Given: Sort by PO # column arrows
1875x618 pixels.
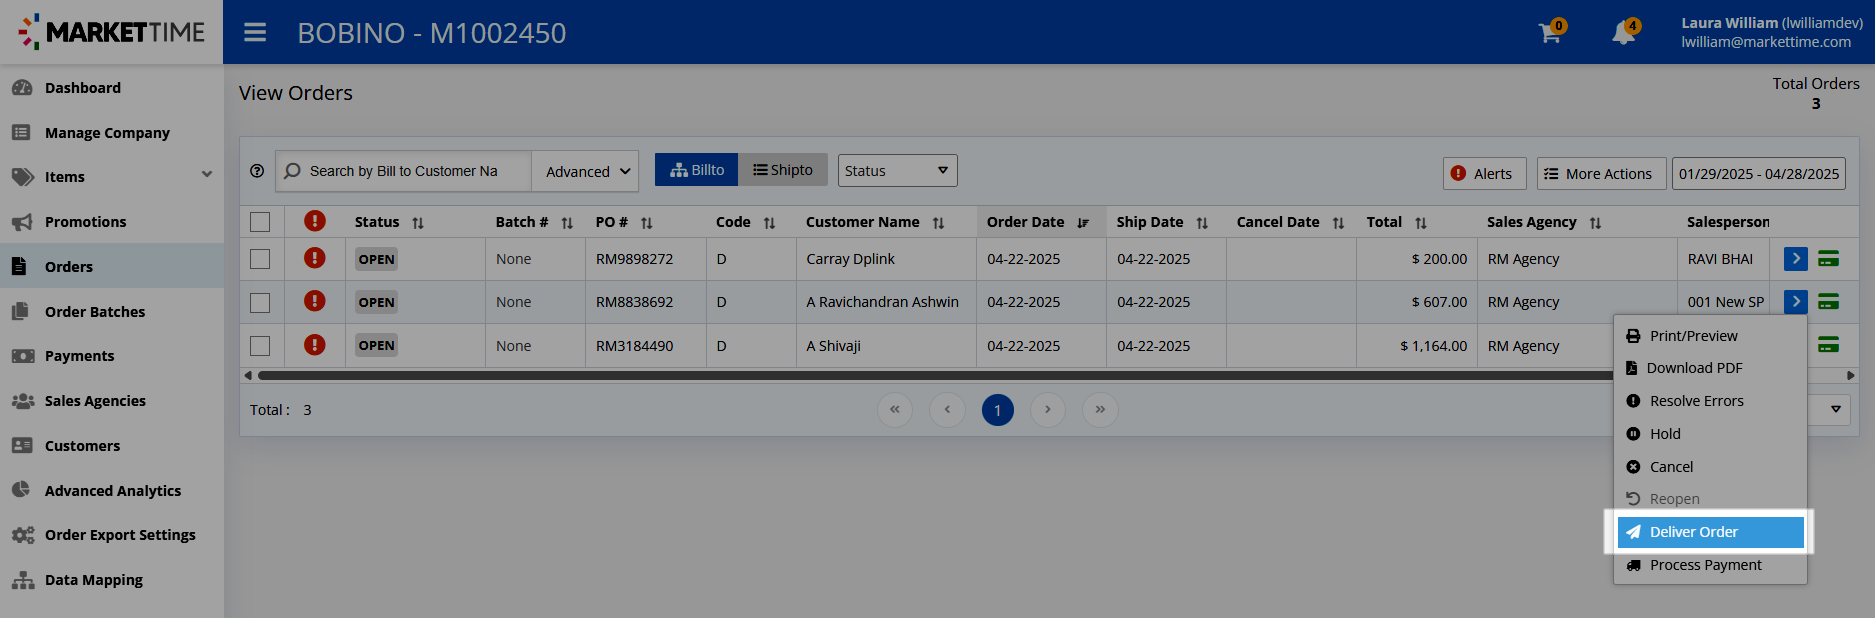Looking at the screenshot, I should click(x=647, y=223).
